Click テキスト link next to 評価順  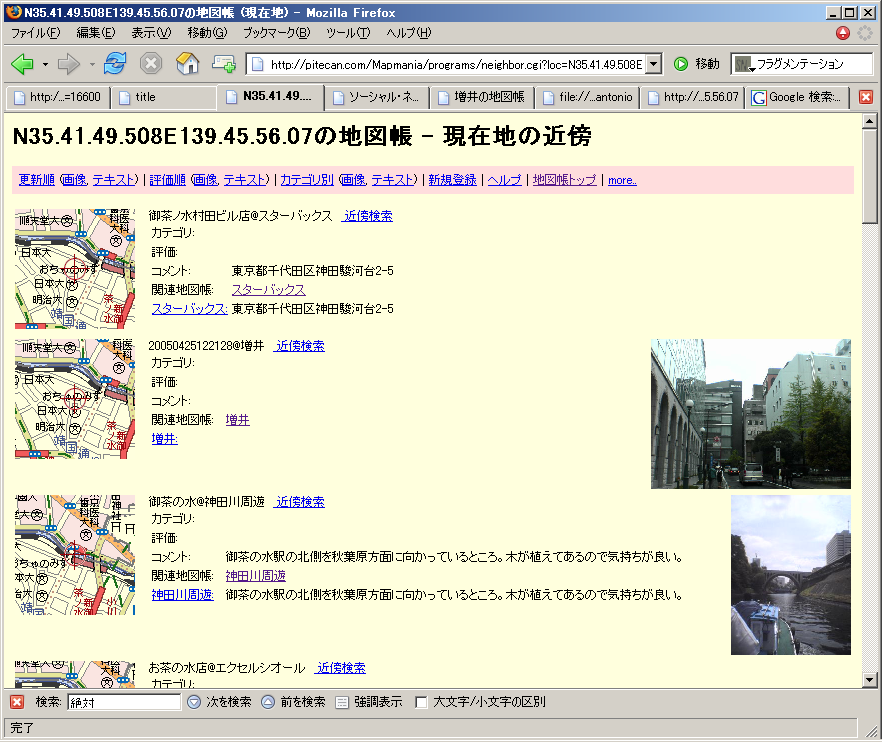click(x=245, y=180)
